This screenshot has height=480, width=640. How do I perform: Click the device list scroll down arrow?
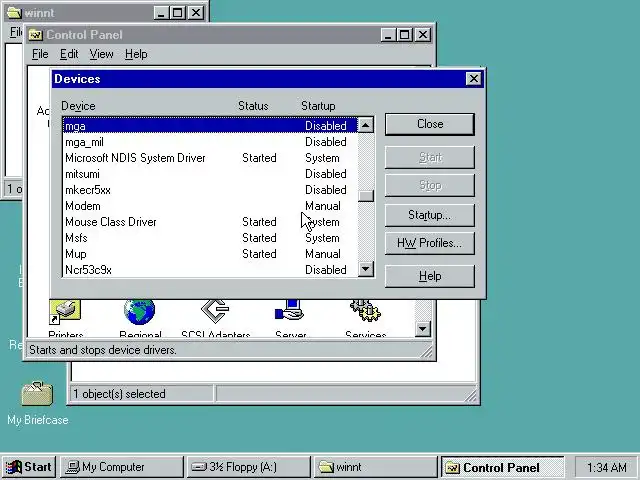click(x=366, y=269)
